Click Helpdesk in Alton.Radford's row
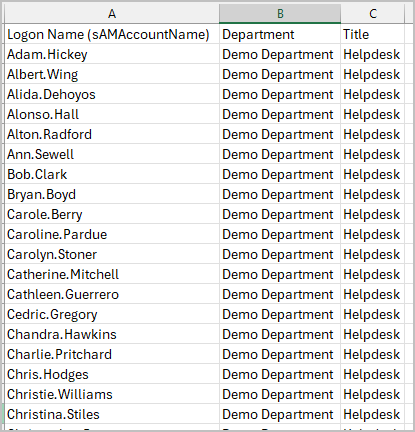Screen dimensions: 415x432 372,134
